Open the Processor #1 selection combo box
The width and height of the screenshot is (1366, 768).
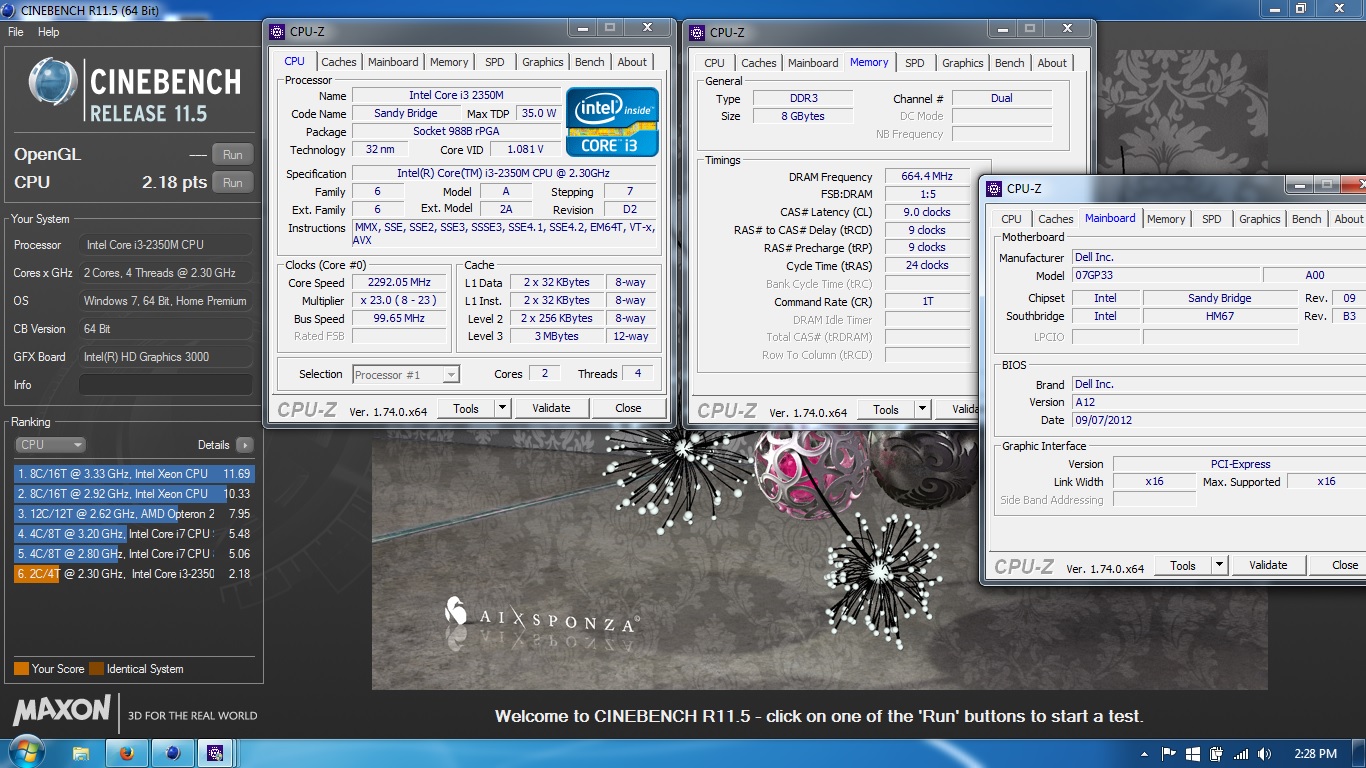click(x=406, y=374)
